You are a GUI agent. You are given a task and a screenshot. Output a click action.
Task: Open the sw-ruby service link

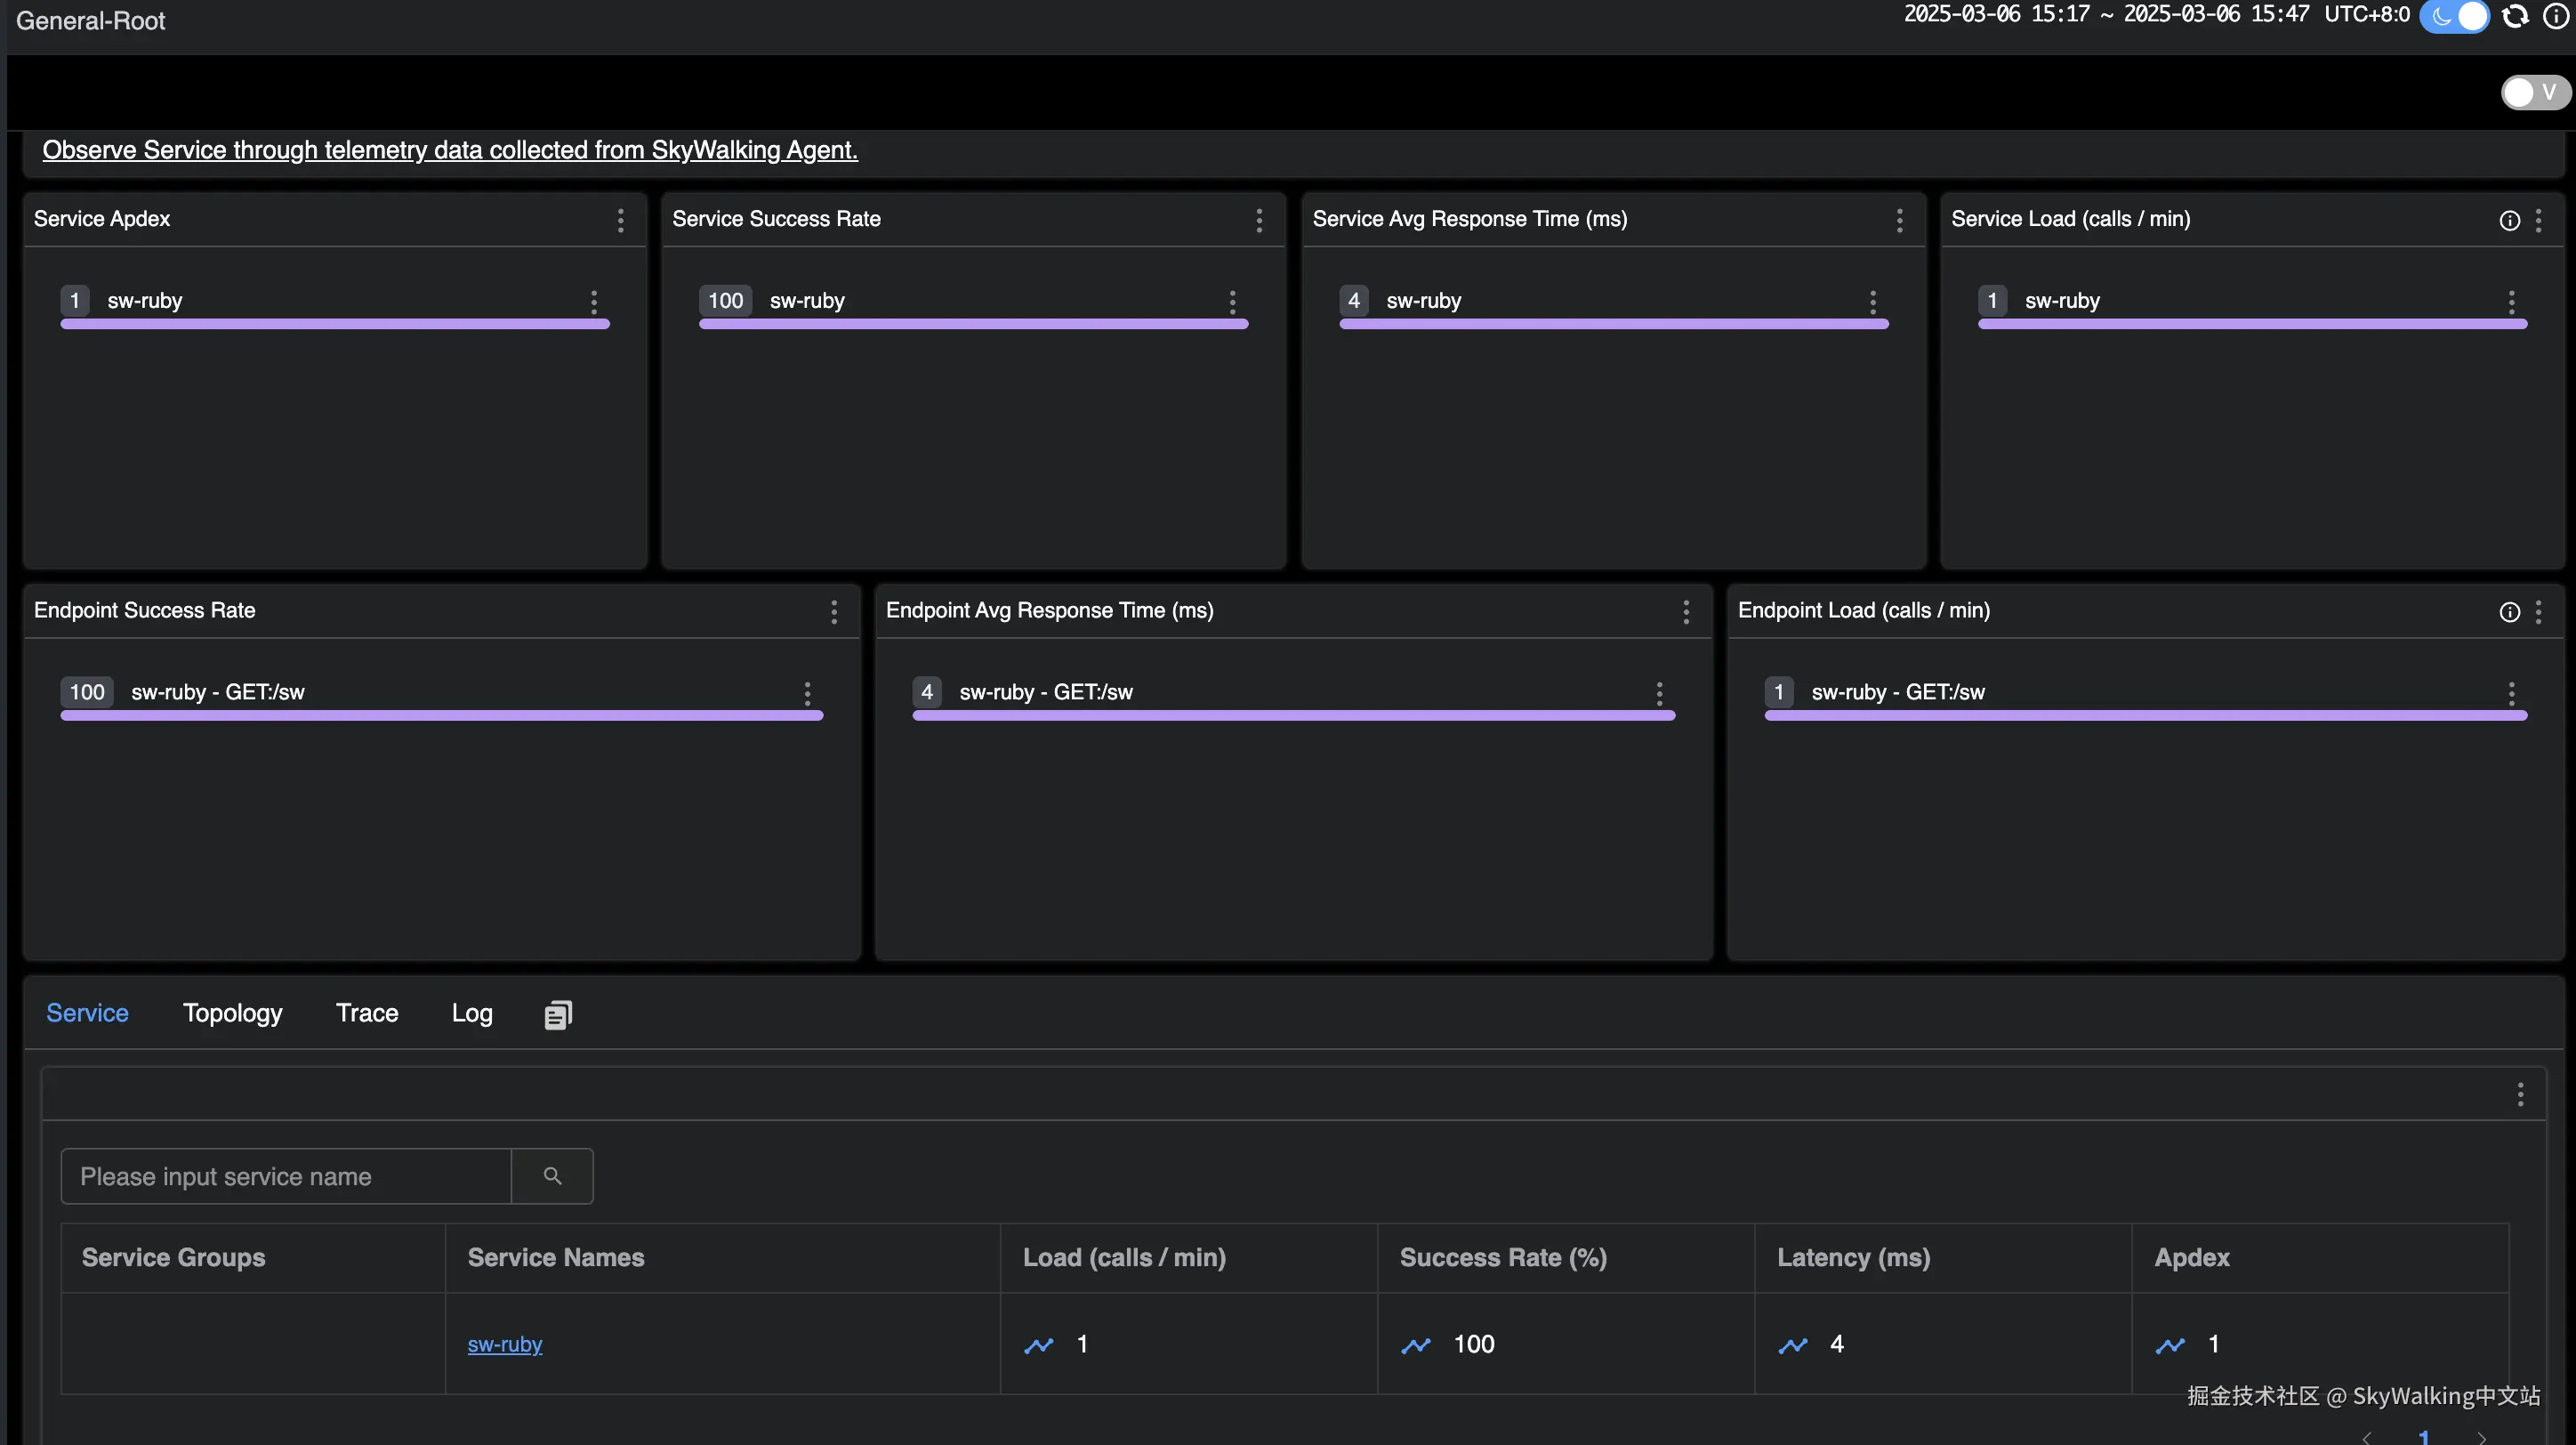click(505, 1345)
